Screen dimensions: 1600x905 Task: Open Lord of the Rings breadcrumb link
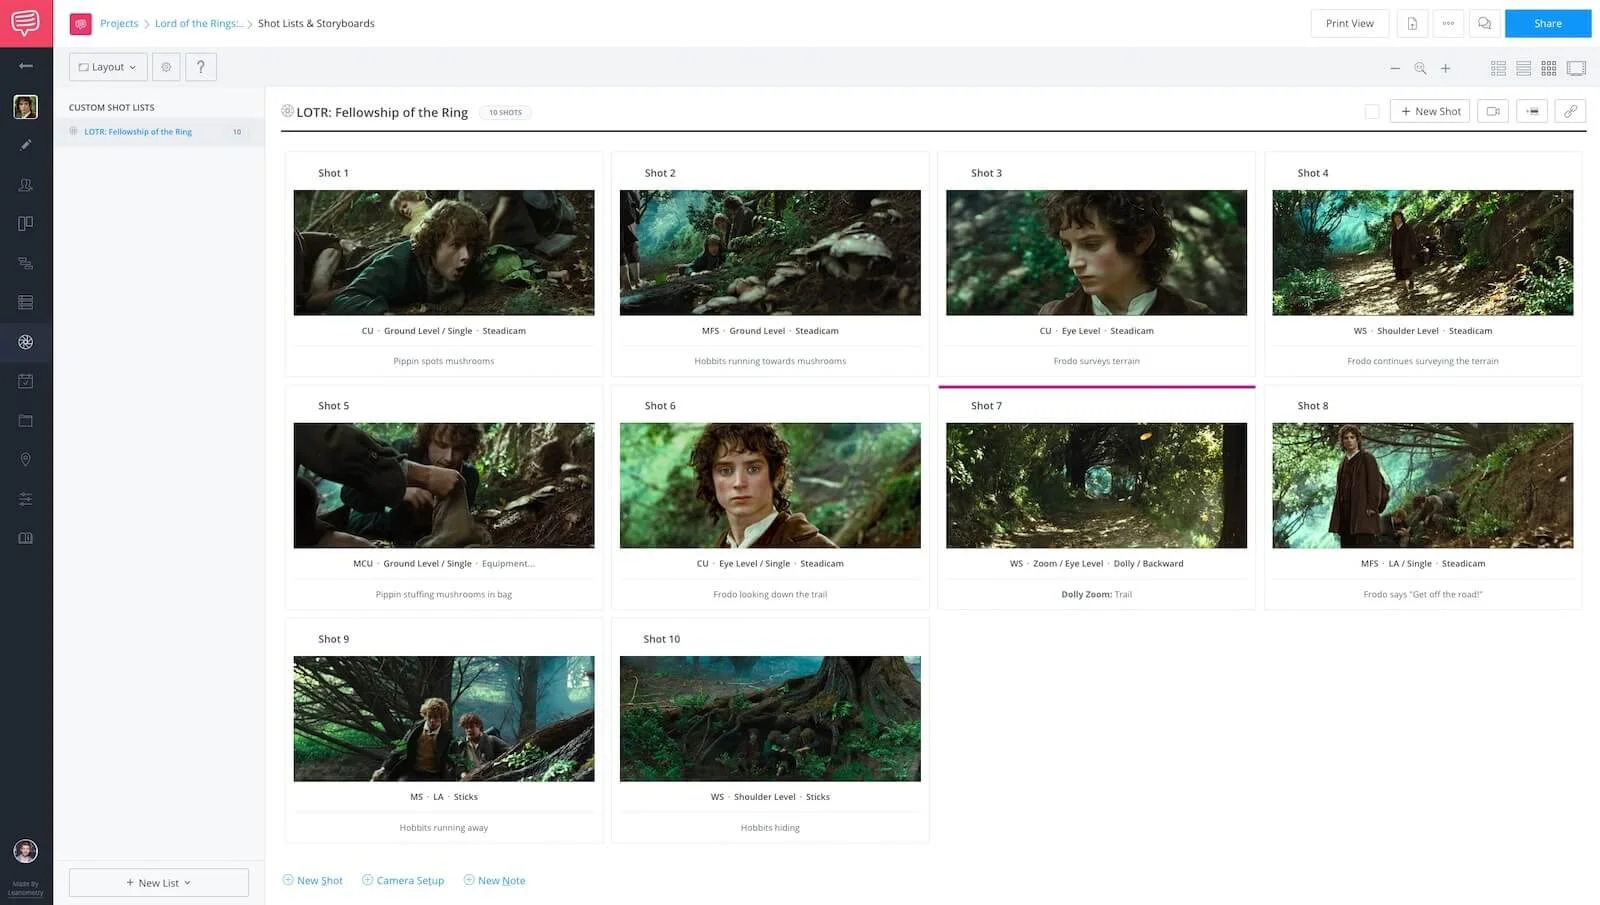click(x=199, y=23)
